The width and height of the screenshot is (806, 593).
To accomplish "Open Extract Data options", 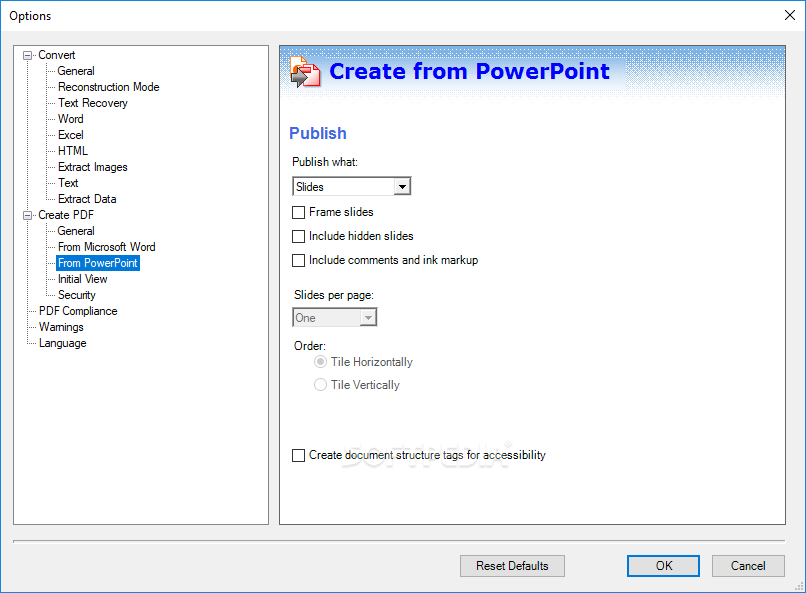I will click(87, 199).
